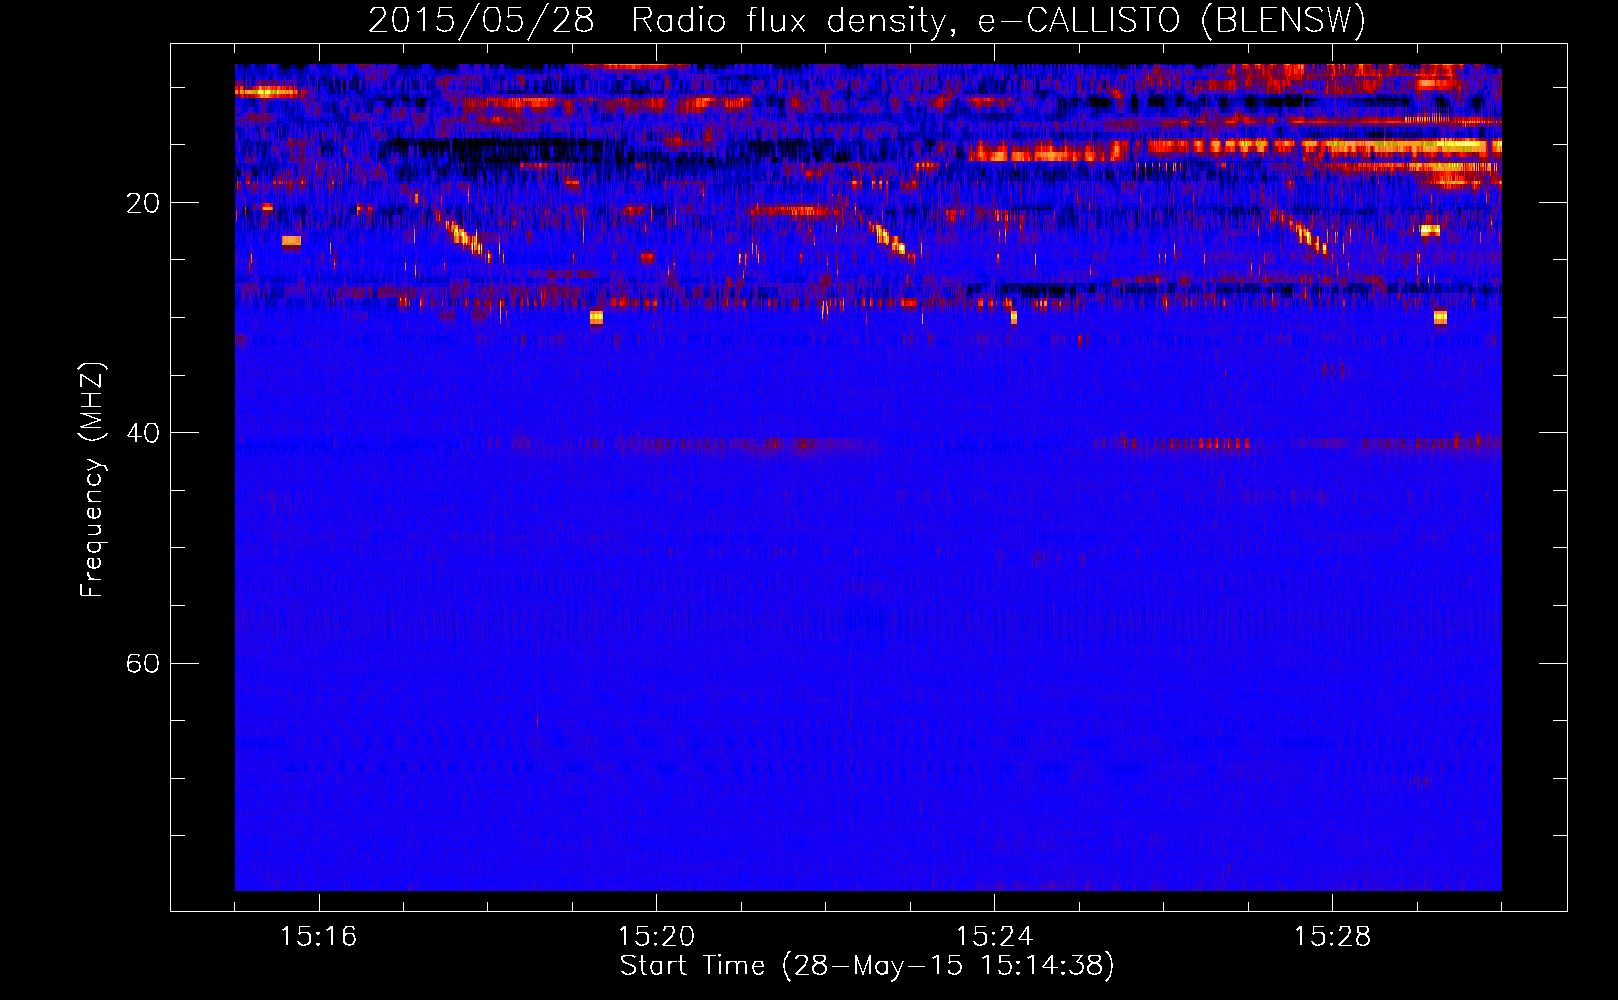
Task: Click the 15:28 time axis label
Action: (x=1332, y=937)
